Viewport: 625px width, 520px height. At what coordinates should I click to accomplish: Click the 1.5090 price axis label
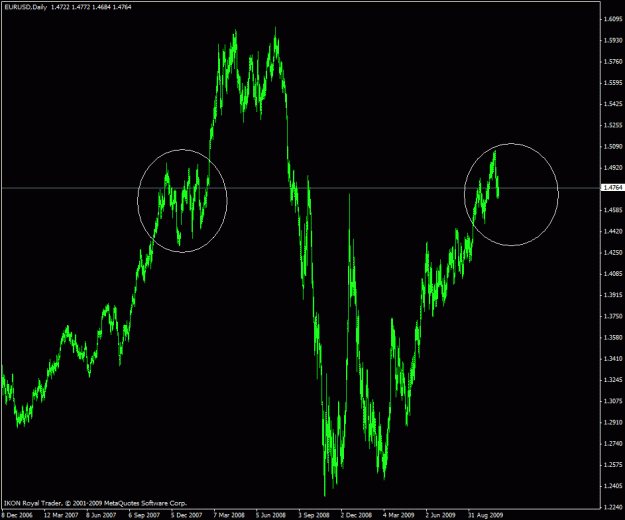(613, 147)
